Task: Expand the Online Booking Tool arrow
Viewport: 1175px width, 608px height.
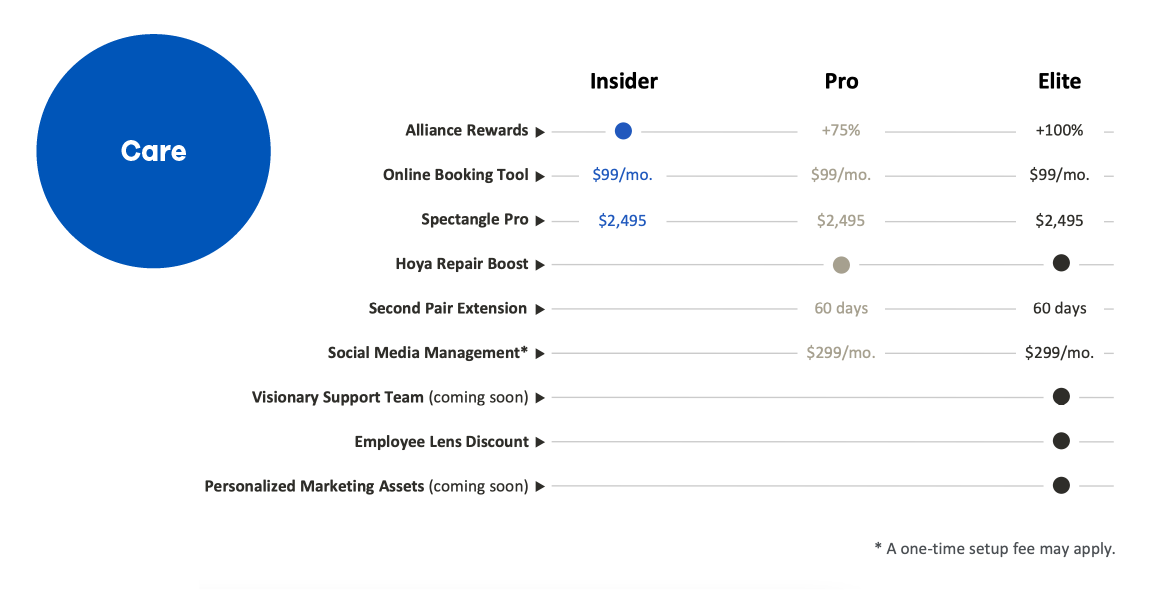Action: click(x=540, y=176)
